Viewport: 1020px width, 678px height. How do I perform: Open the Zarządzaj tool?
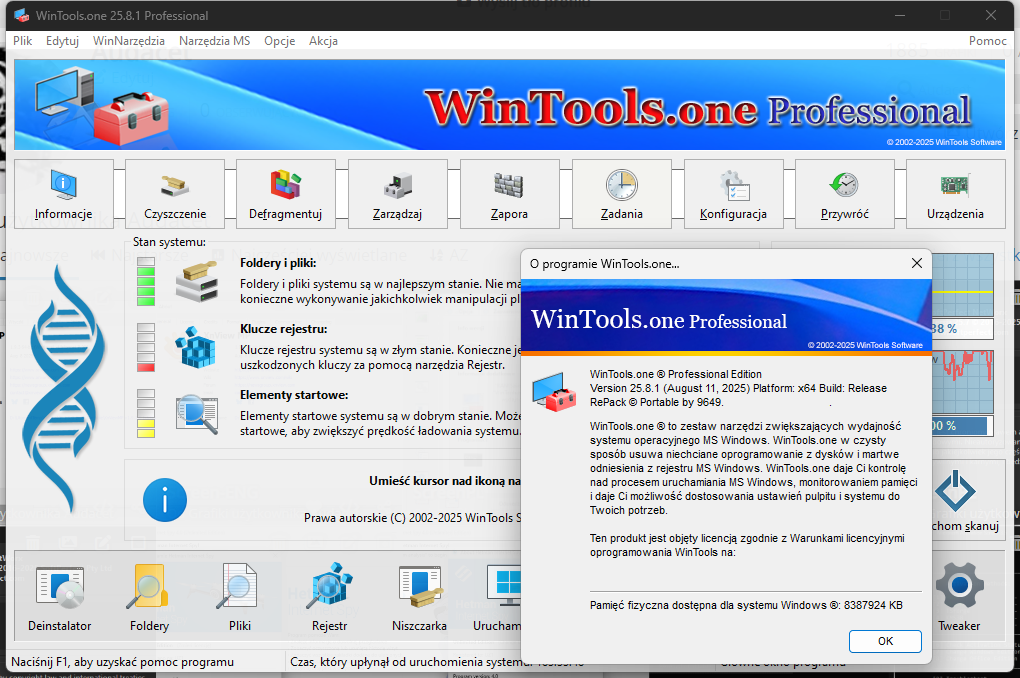[x=397, y=194]
